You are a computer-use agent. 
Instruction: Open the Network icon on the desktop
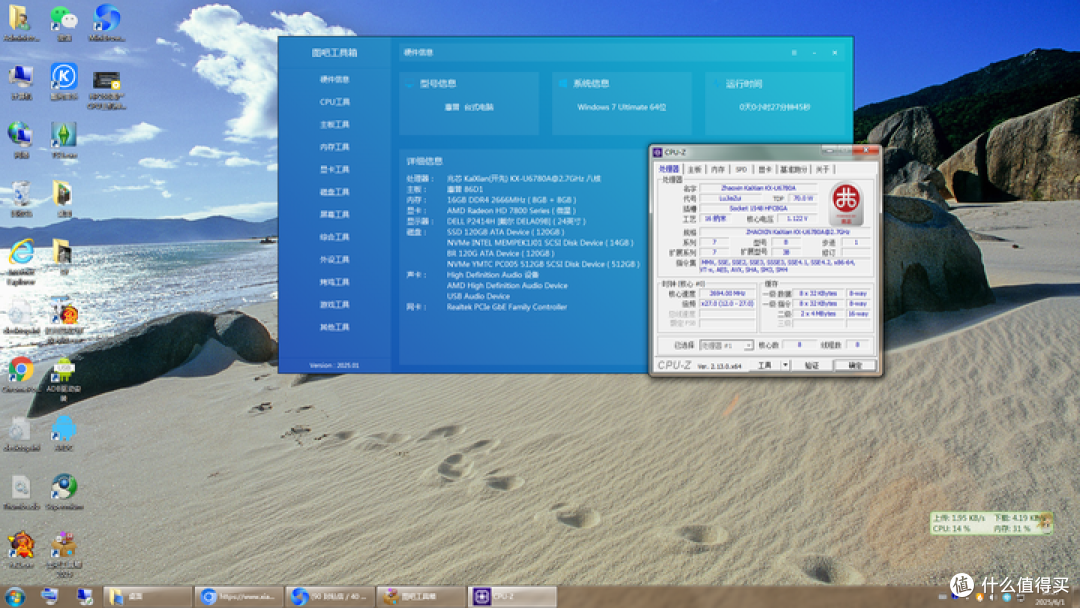(x=21, y=140)
